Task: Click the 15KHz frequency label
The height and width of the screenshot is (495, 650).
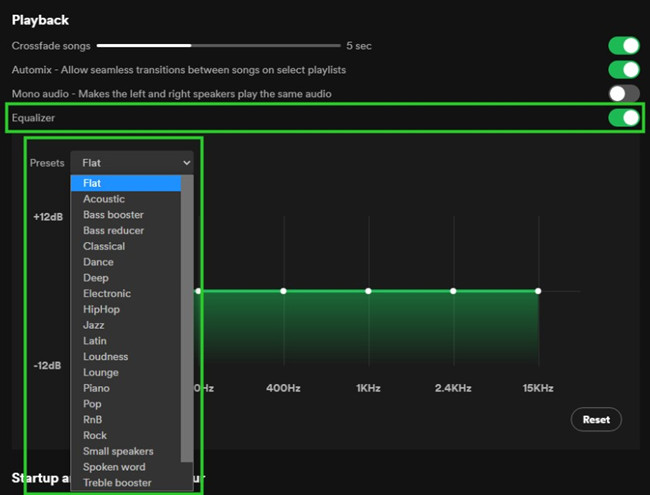Action: [538, 388]
